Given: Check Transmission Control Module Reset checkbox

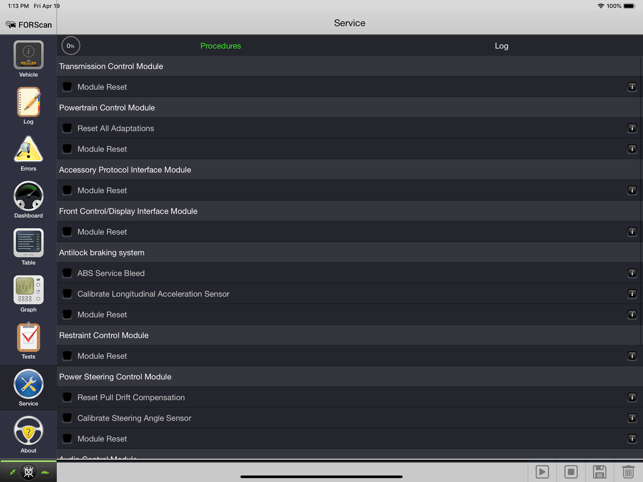Looking at the screenshot, I should pos(67,87).
